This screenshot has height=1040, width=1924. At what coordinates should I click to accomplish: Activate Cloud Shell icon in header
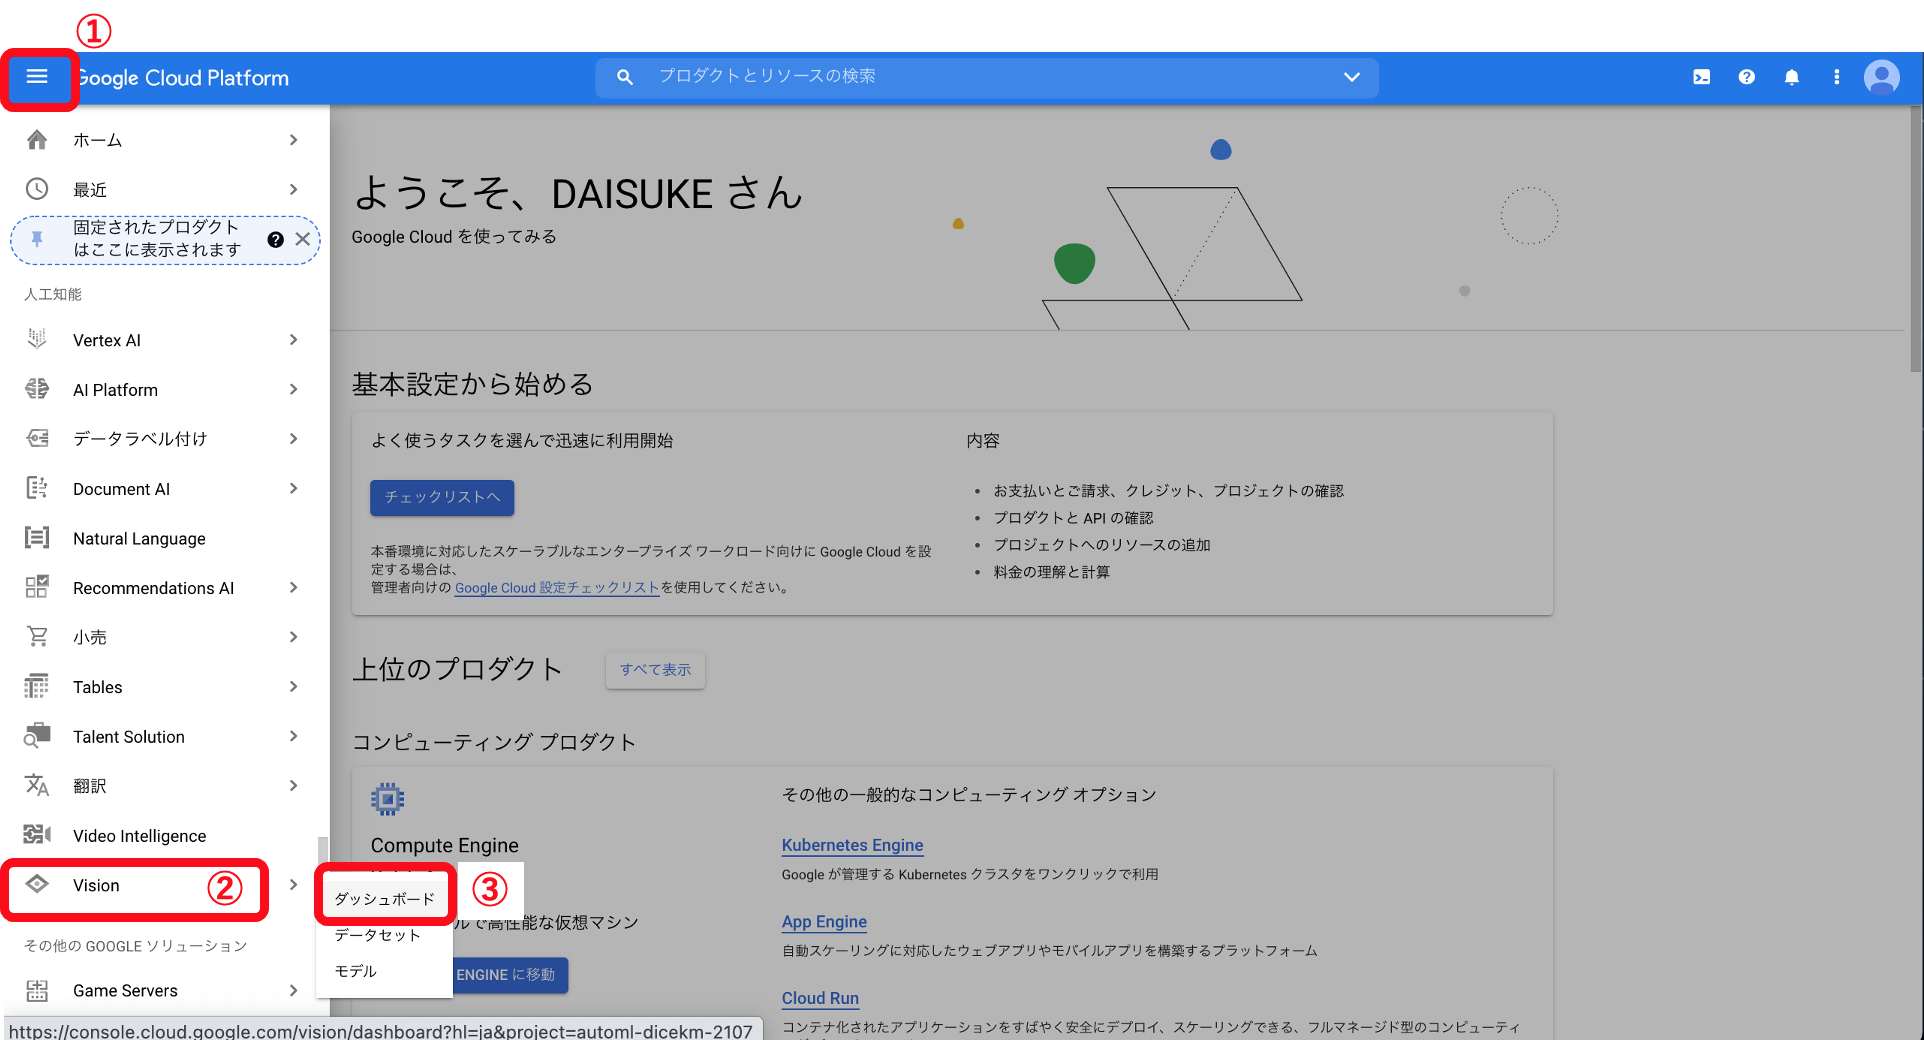tap(1701, 77)
